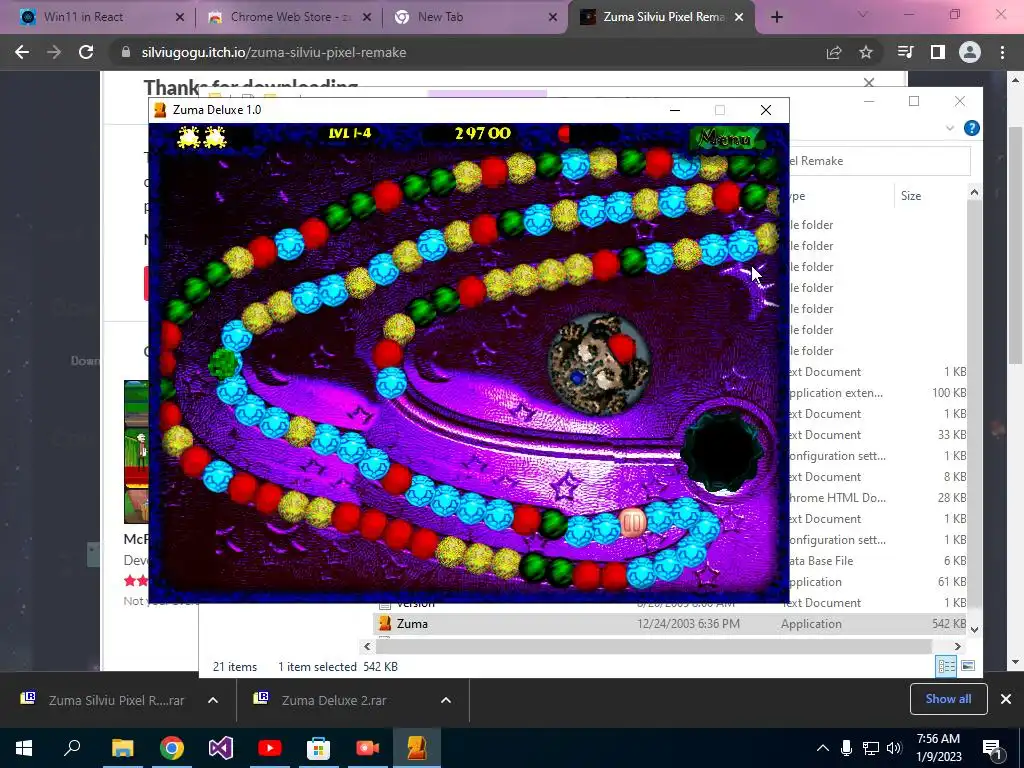
Task: Open the Menu button in Zuma game
Action: pos(724,138)
